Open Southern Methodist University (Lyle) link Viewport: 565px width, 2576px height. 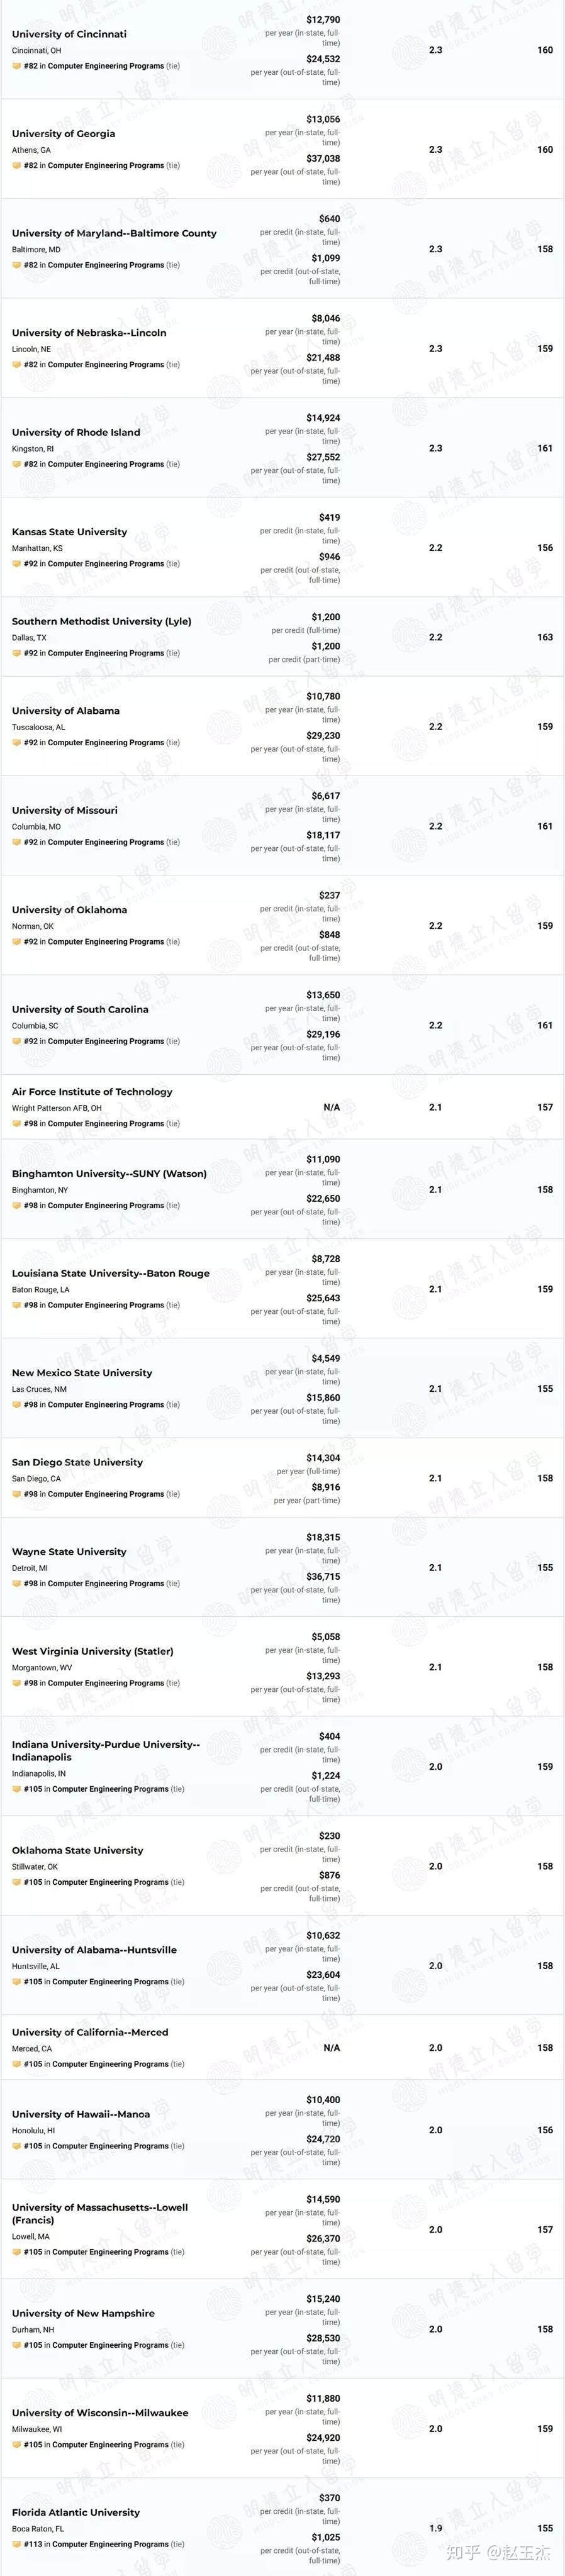pos(101,621)
